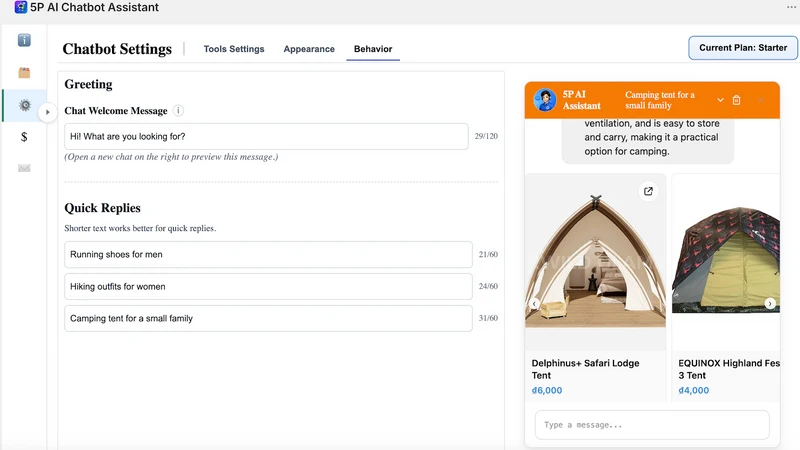Click the 31/60 character counter
800x450 pixels.
(488, 318)
